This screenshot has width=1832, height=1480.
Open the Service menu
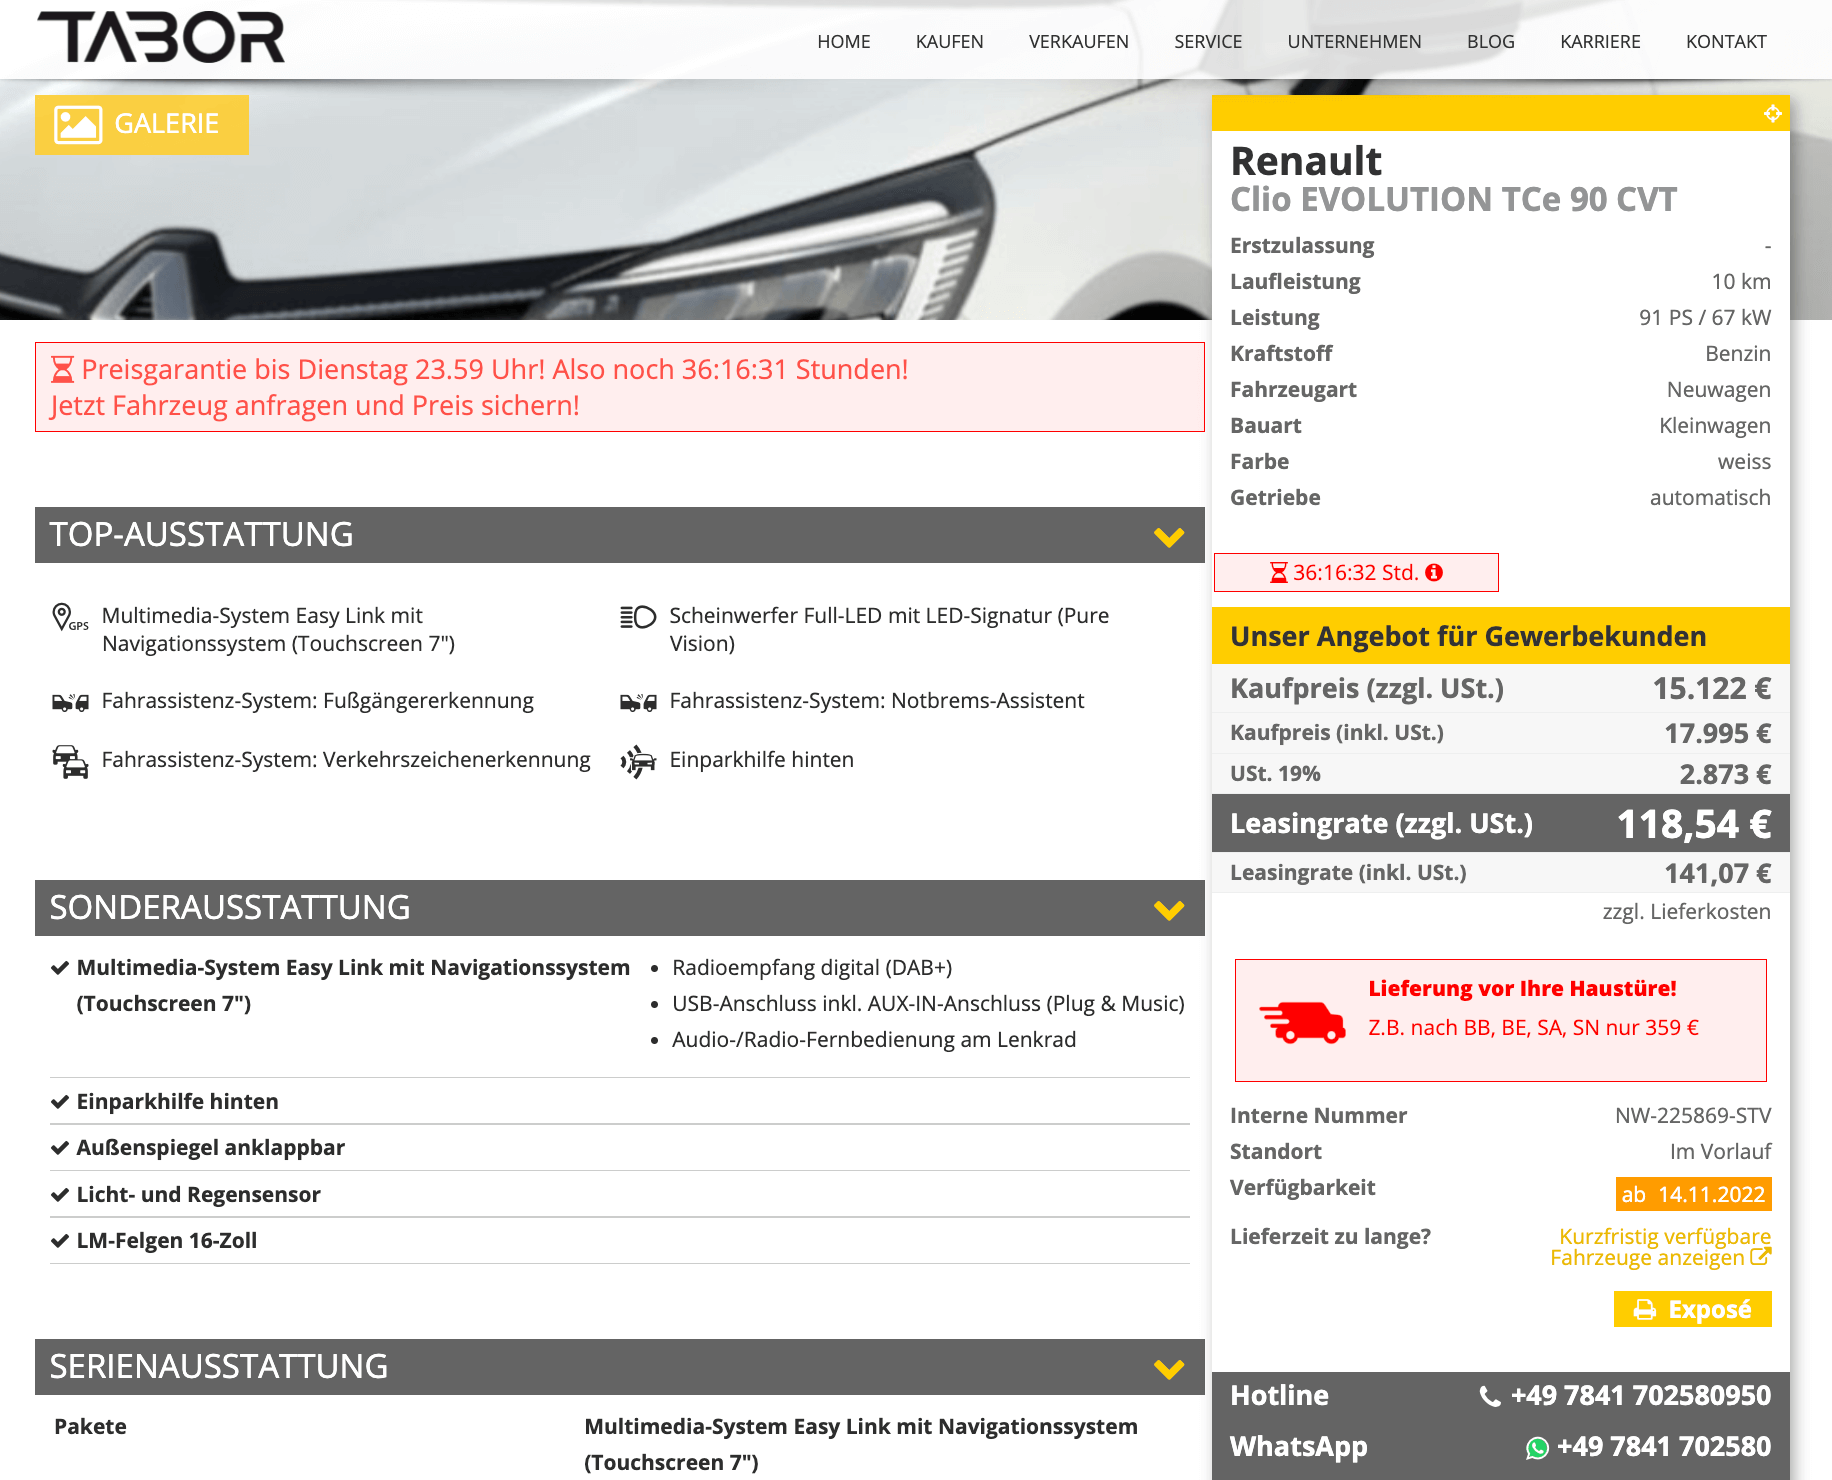tap(1208, 42)
